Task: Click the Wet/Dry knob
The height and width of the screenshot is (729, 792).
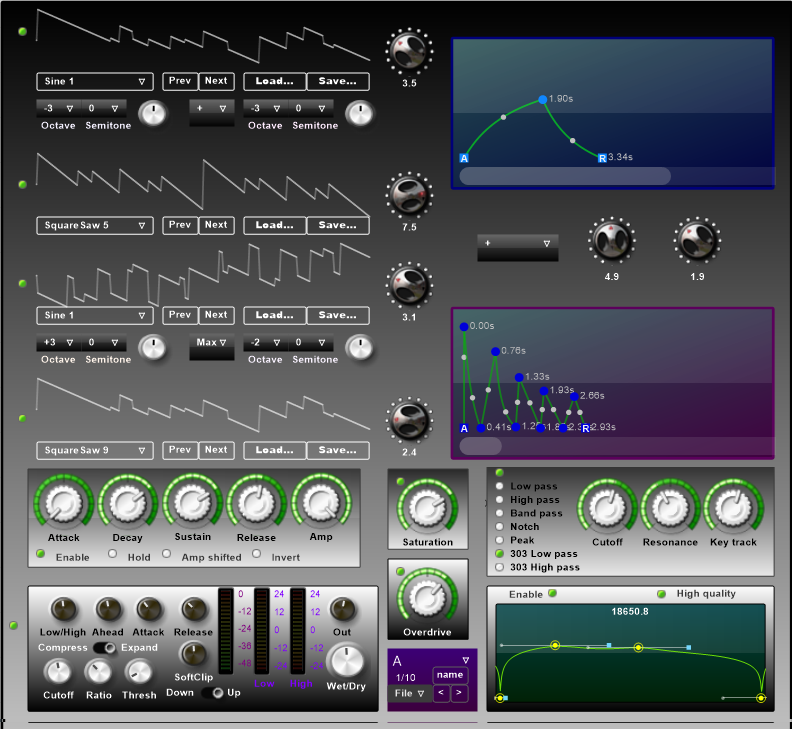Action: pos(346,661)
